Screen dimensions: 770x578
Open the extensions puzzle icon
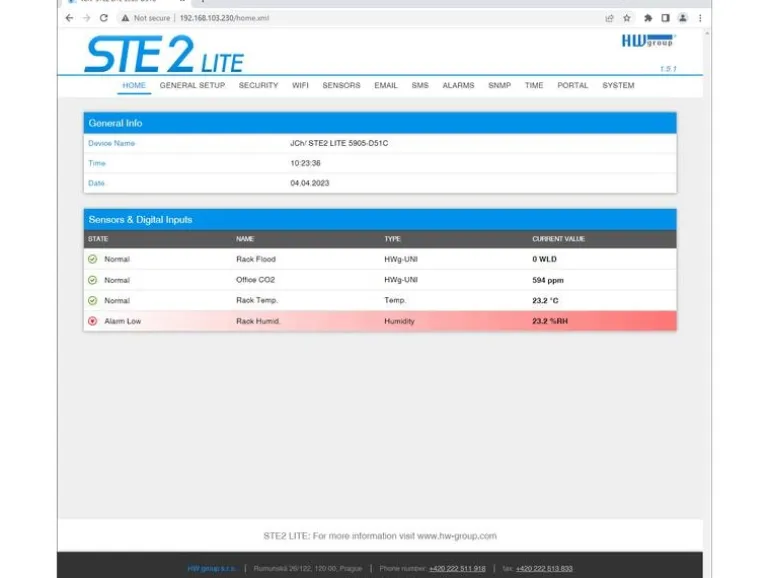pyautogui.click(x=648, y=18)
